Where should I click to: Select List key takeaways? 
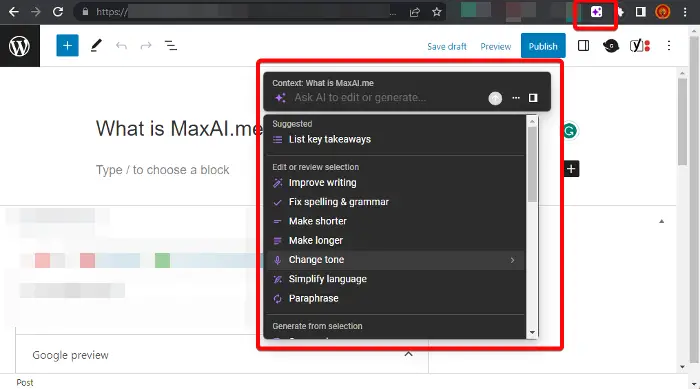[396, 139]
